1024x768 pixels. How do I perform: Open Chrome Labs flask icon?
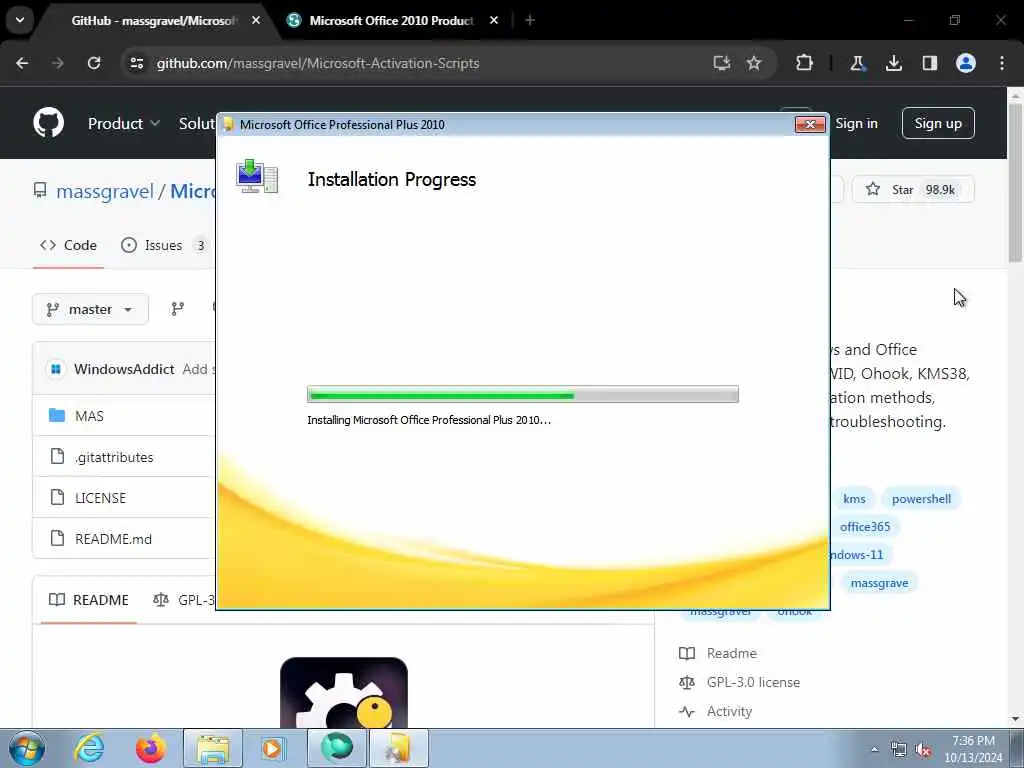tap(857, 63)
